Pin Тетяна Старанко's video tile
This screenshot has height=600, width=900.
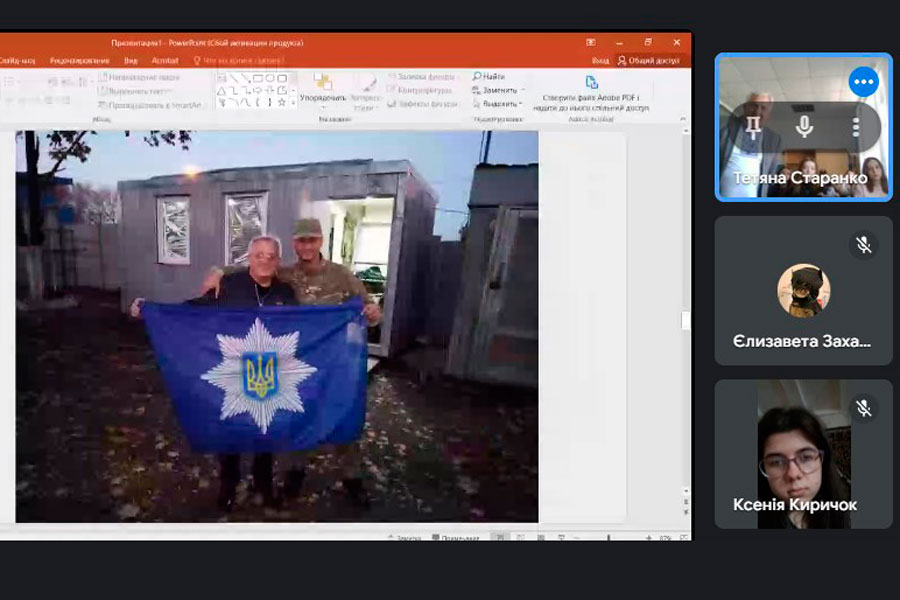(x=752, y=126)
